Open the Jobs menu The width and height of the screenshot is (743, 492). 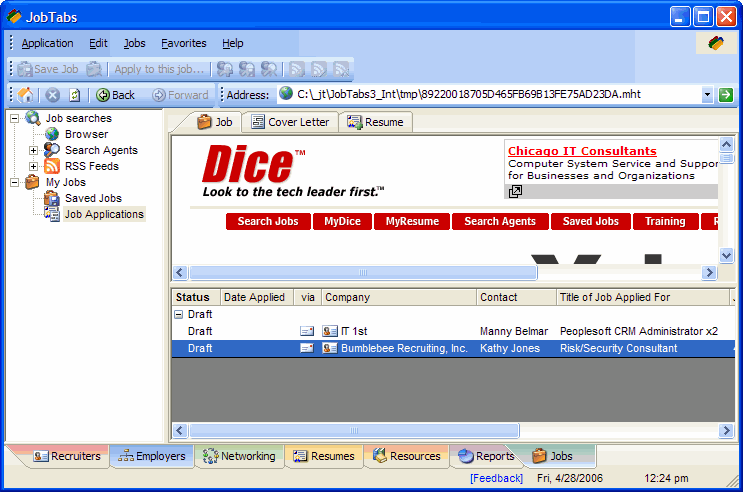134,43
